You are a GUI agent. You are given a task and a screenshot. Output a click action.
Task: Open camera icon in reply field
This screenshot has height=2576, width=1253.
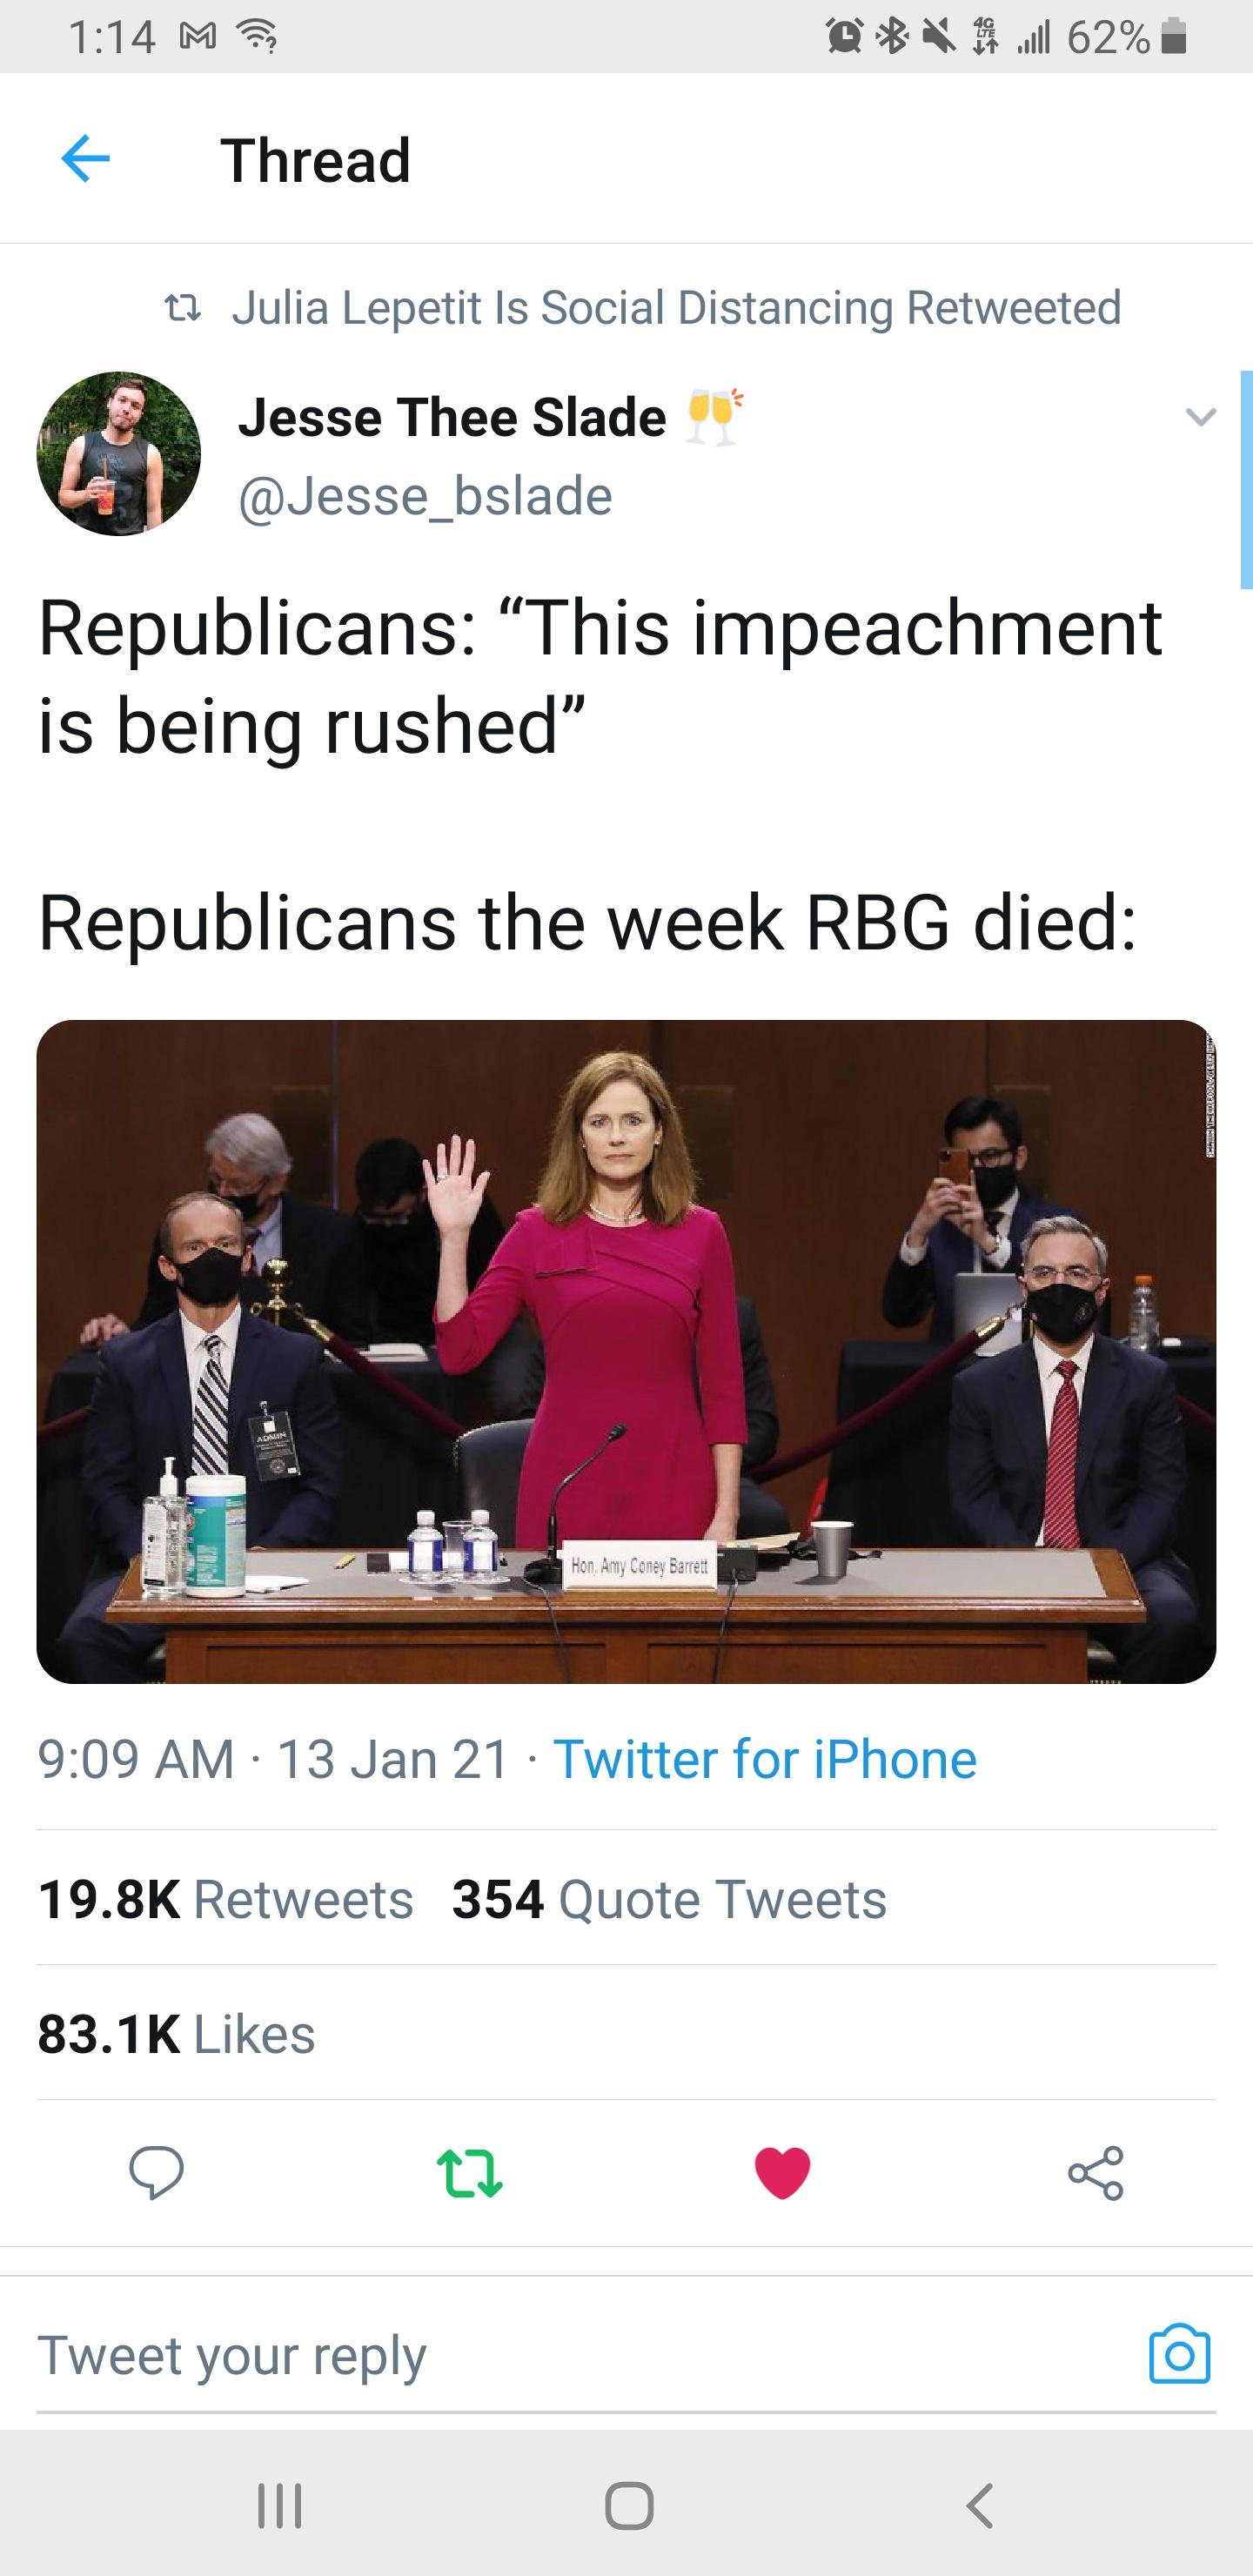pos(1179,2355)
